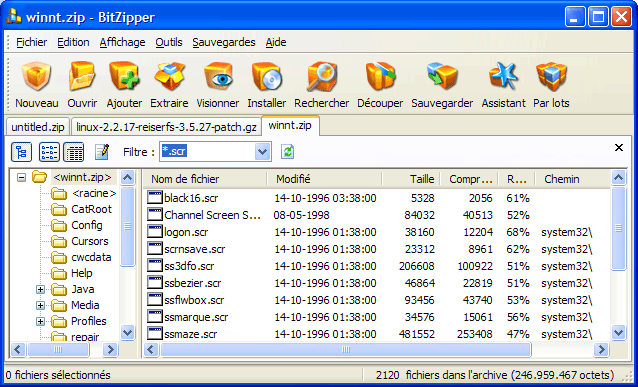
Task: Sort by R… ratio column header
Action: [x=516, y=179]
